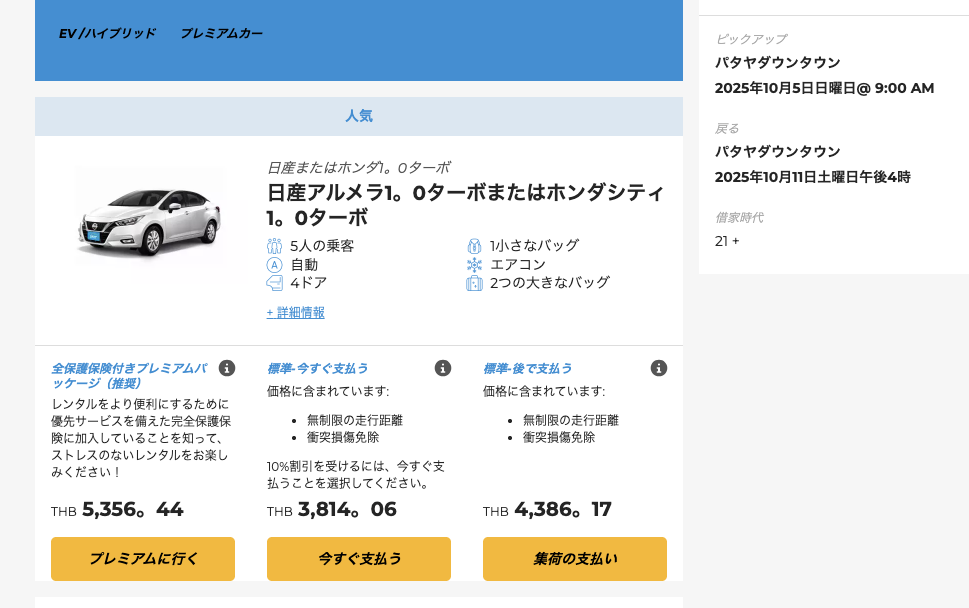Open info icon for 標準-後で支払う

[659, 368]
